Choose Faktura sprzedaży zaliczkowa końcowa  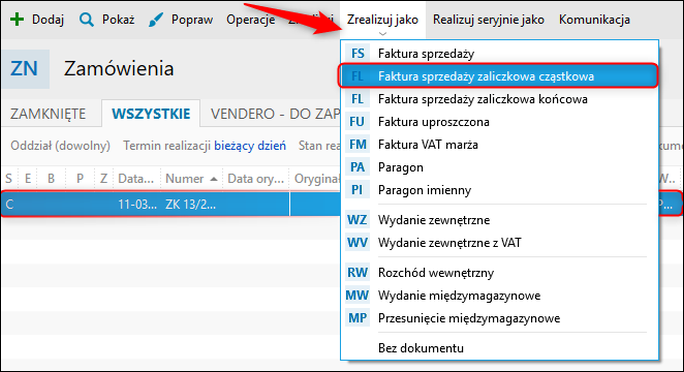tap(499, 99)
